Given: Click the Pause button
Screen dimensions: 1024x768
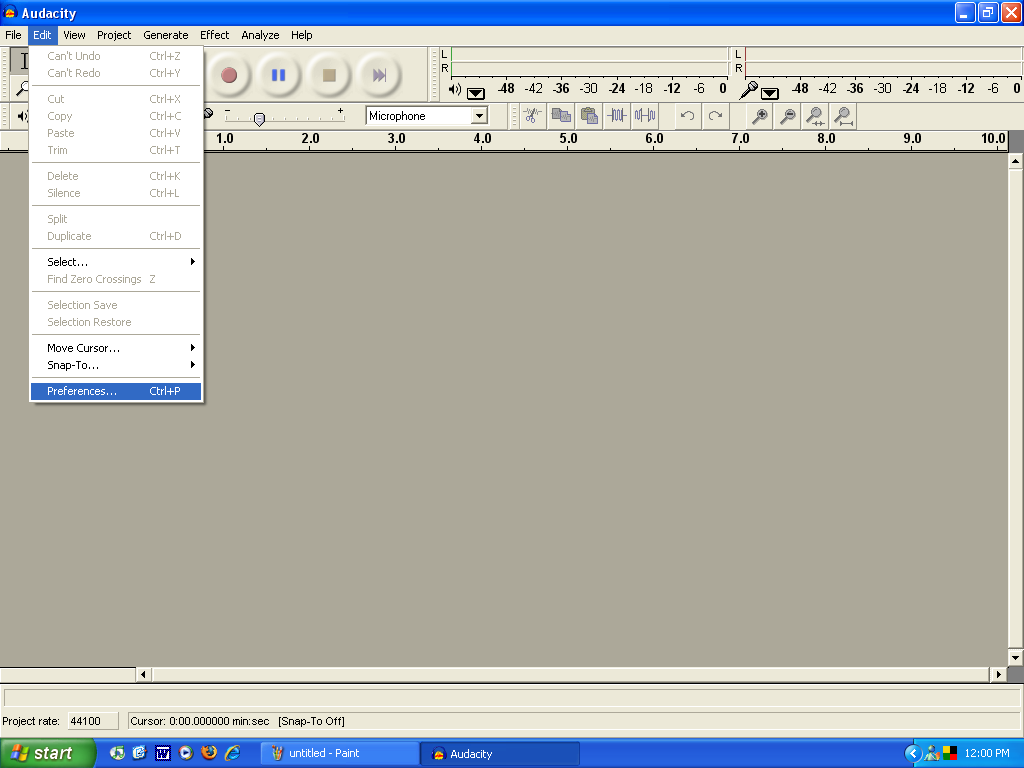Looking at the screenshot, I should [x=278, y=75].
